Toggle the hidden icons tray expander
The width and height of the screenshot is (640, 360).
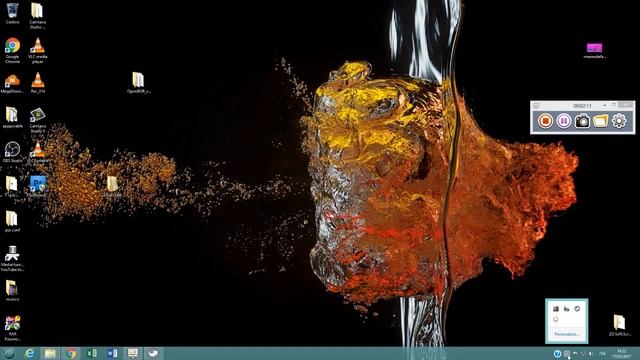pos(567,353)
